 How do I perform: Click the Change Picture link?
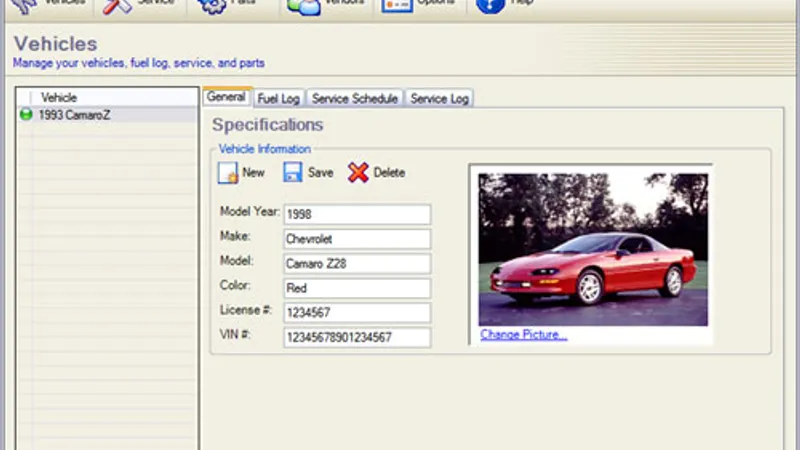click(x=523, y=335)
